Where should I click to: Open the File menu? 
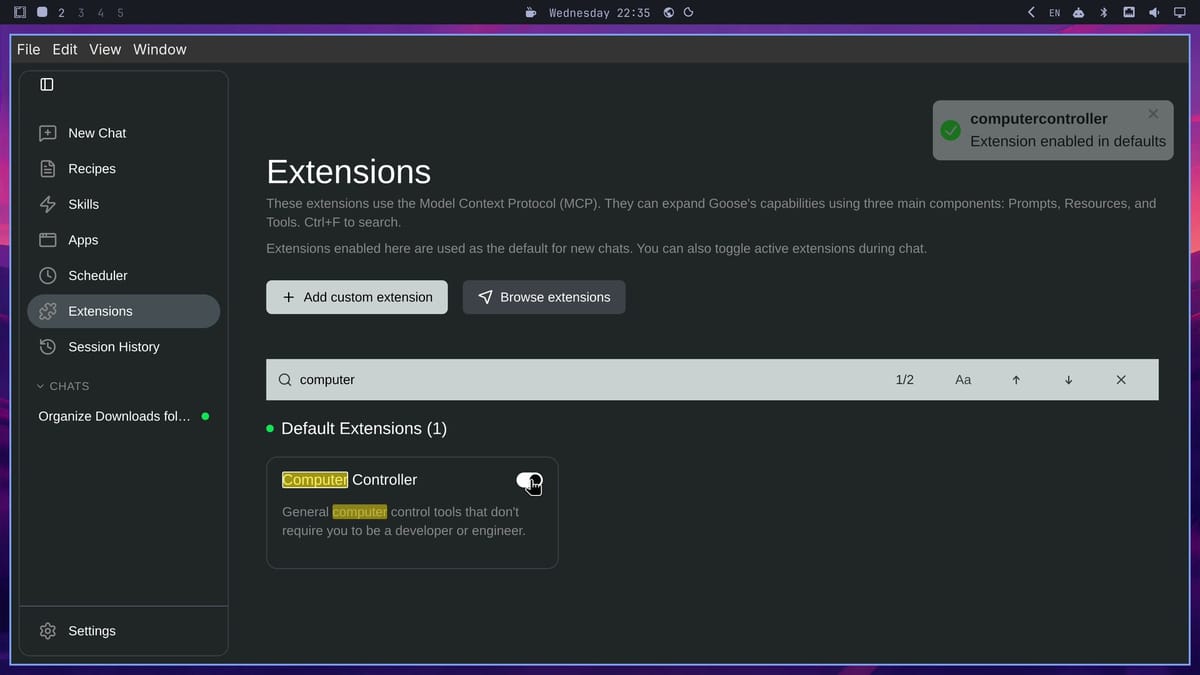pyautogui.click(x=29, y=49)
